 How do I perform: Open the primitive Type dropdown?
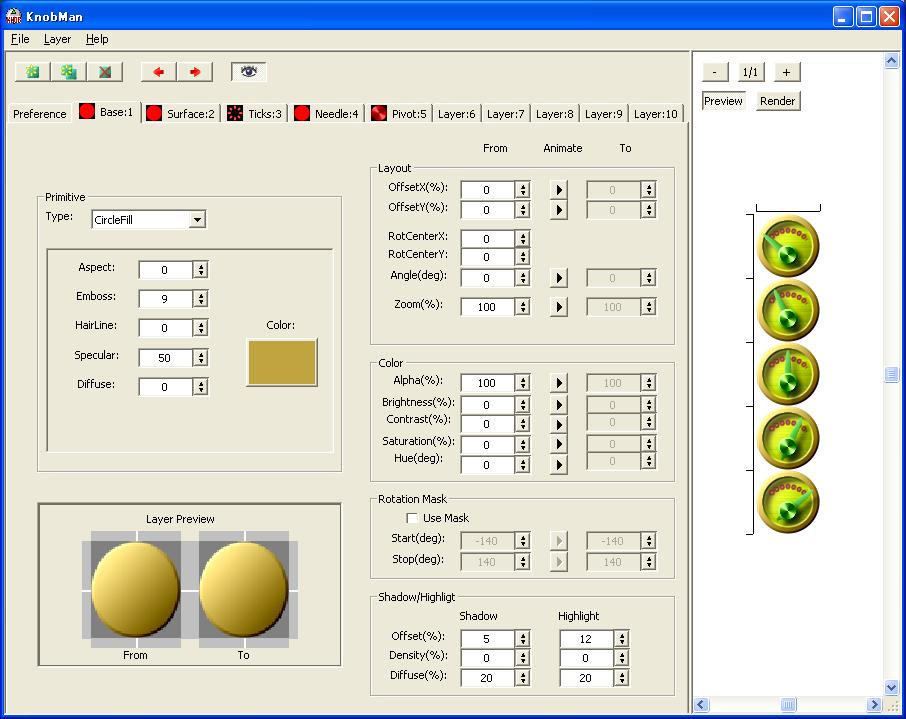(197, 220)
